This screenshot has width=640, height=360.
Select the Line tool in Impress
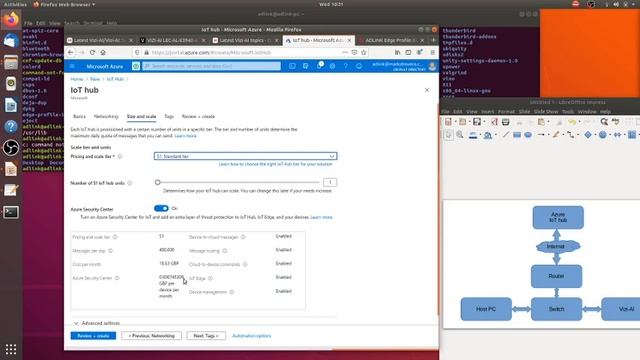coord(506,135)
